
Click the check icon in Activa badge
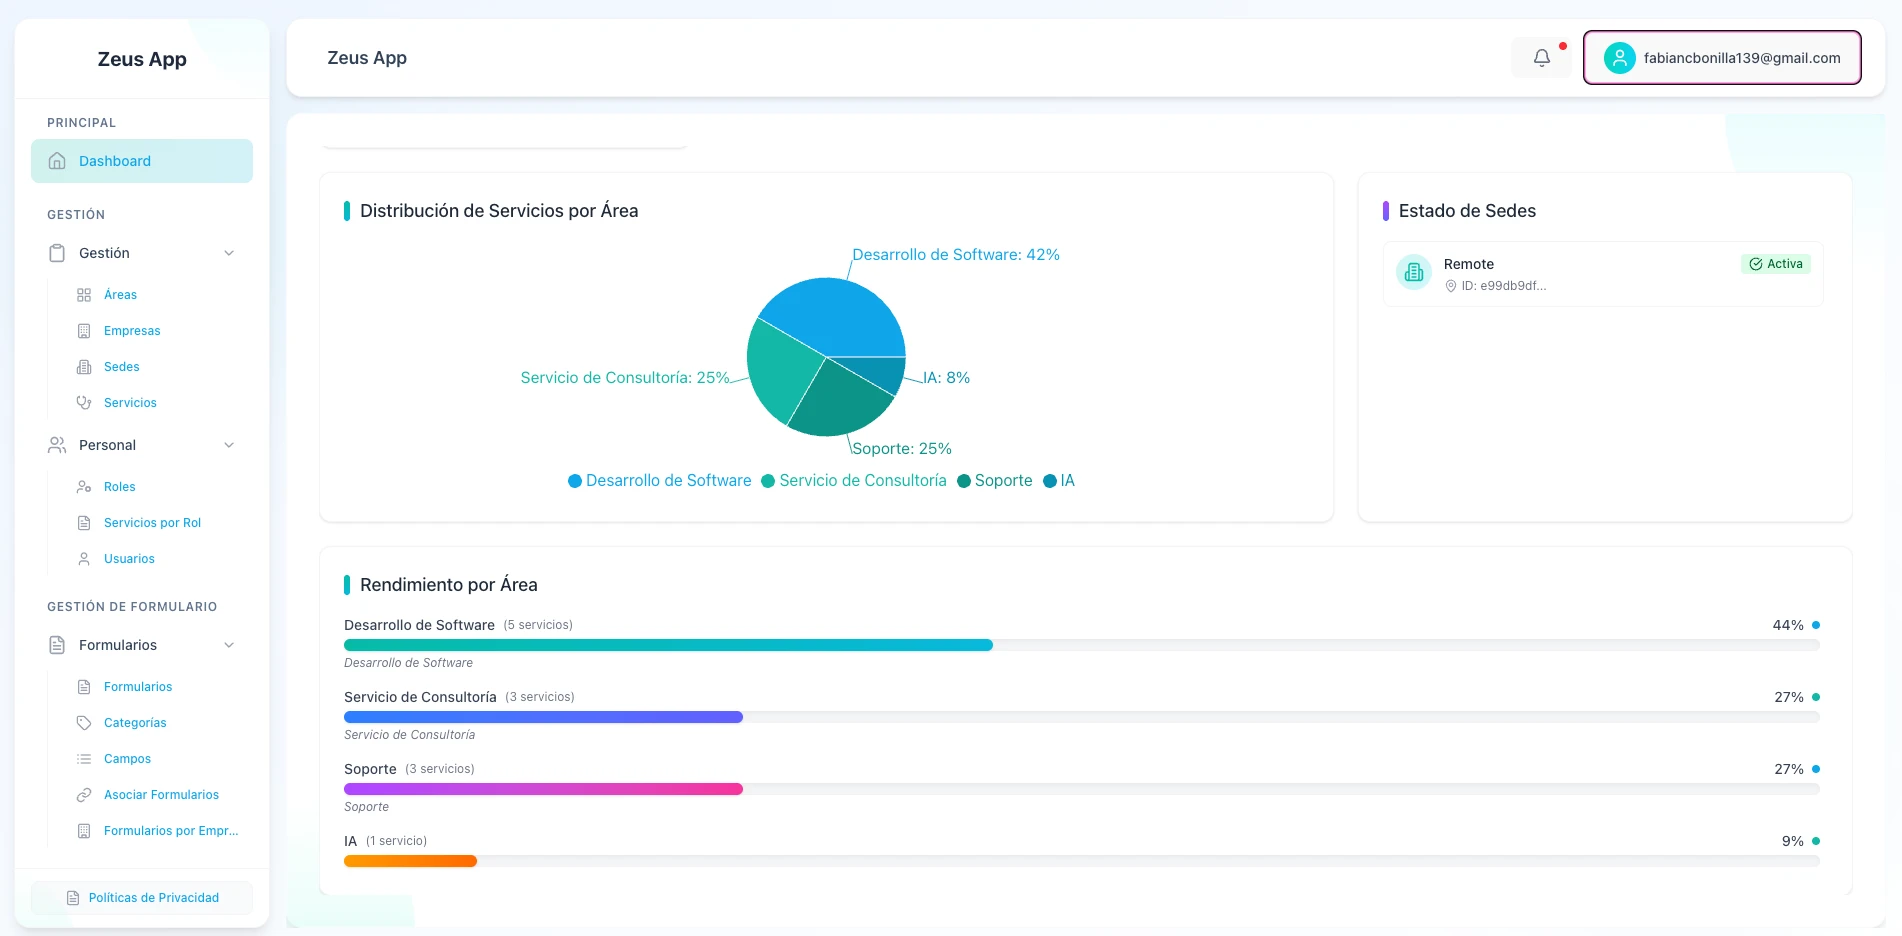tap(1756, 264)
